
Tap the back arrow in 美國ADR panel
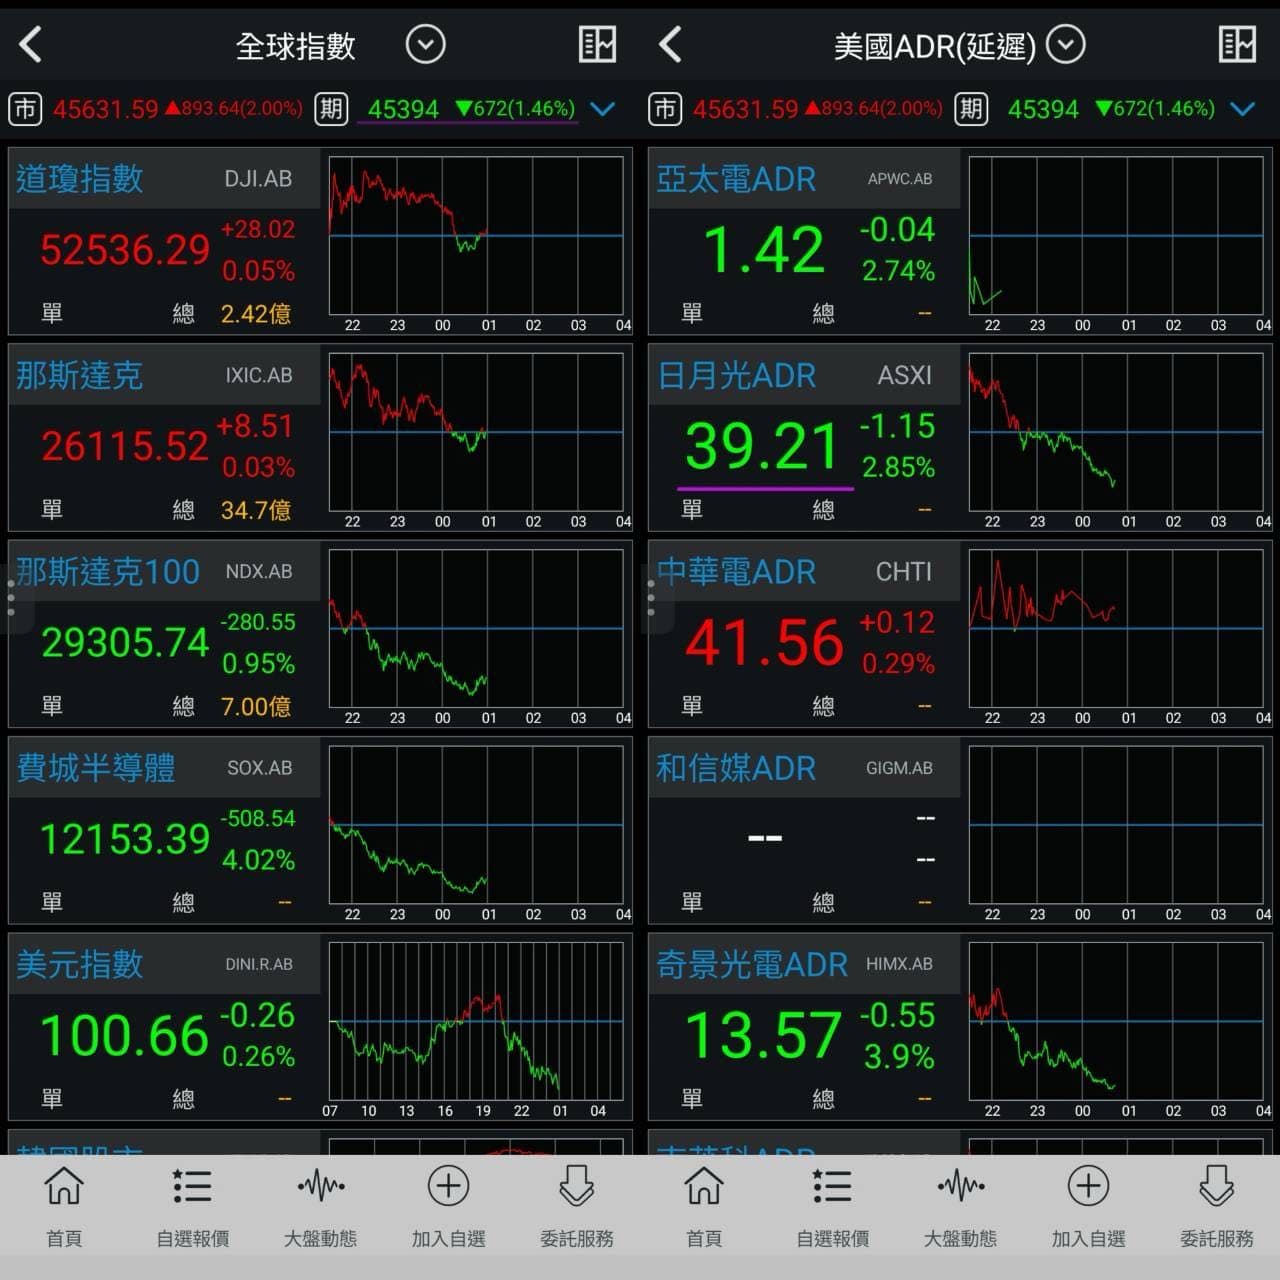pos(671,45)
